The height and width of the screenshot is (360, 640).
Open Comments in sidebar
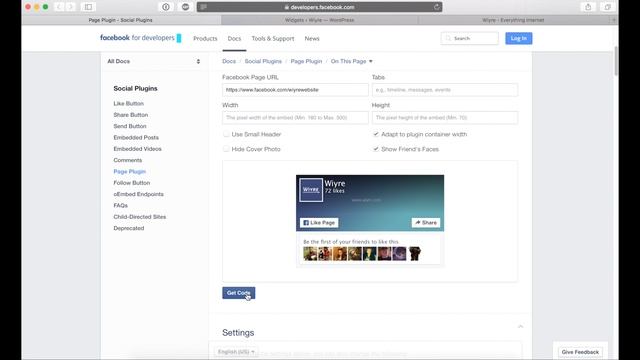[x=128, y=160]
